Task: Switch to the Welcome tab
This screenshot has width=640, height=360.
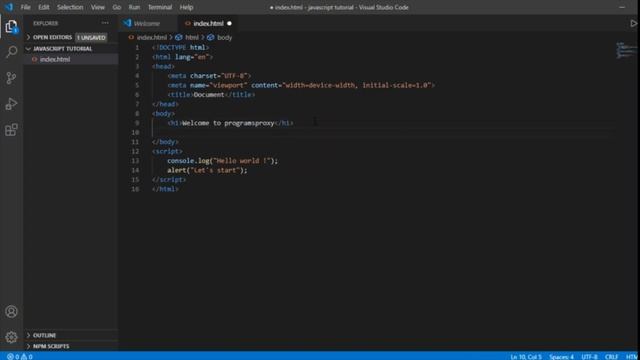Action: 147,23
